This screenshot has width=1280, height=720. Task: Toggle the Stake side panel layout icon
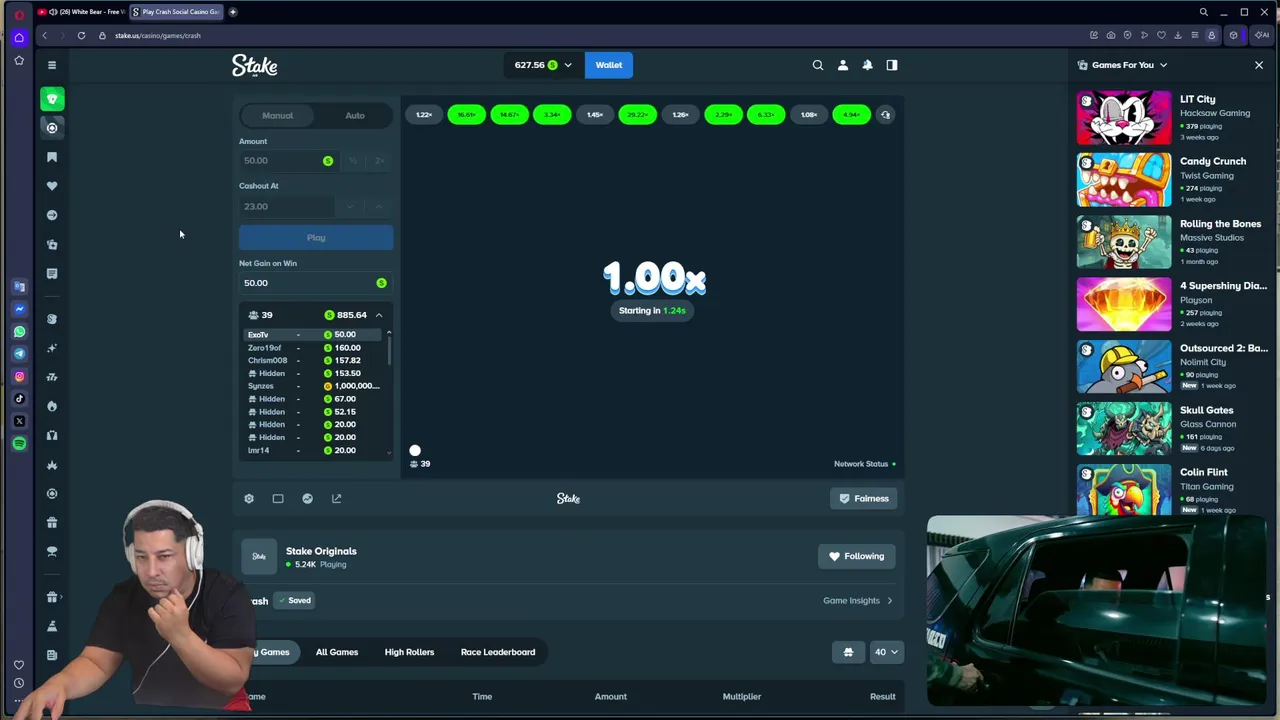point(892,65)
